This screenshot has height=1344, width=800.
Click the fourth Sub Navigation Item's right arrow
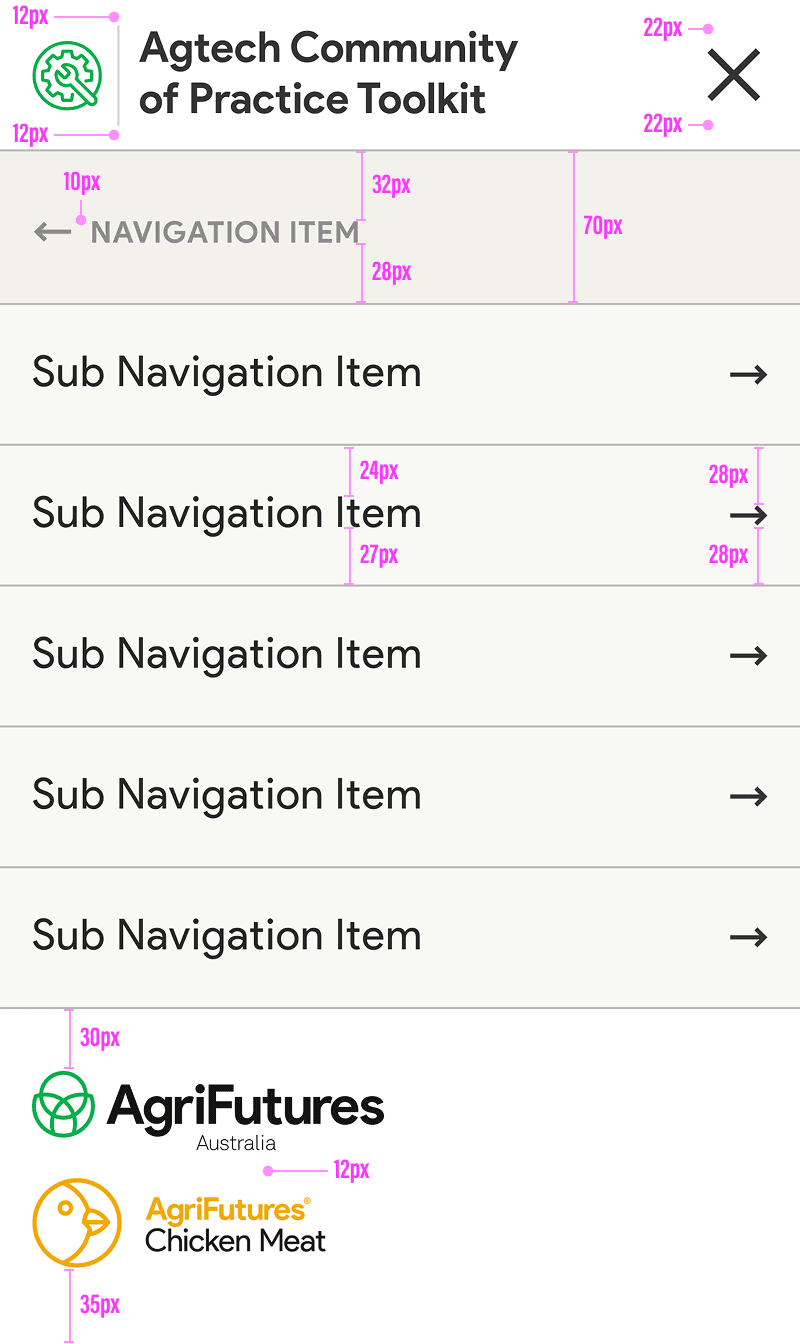748,797
